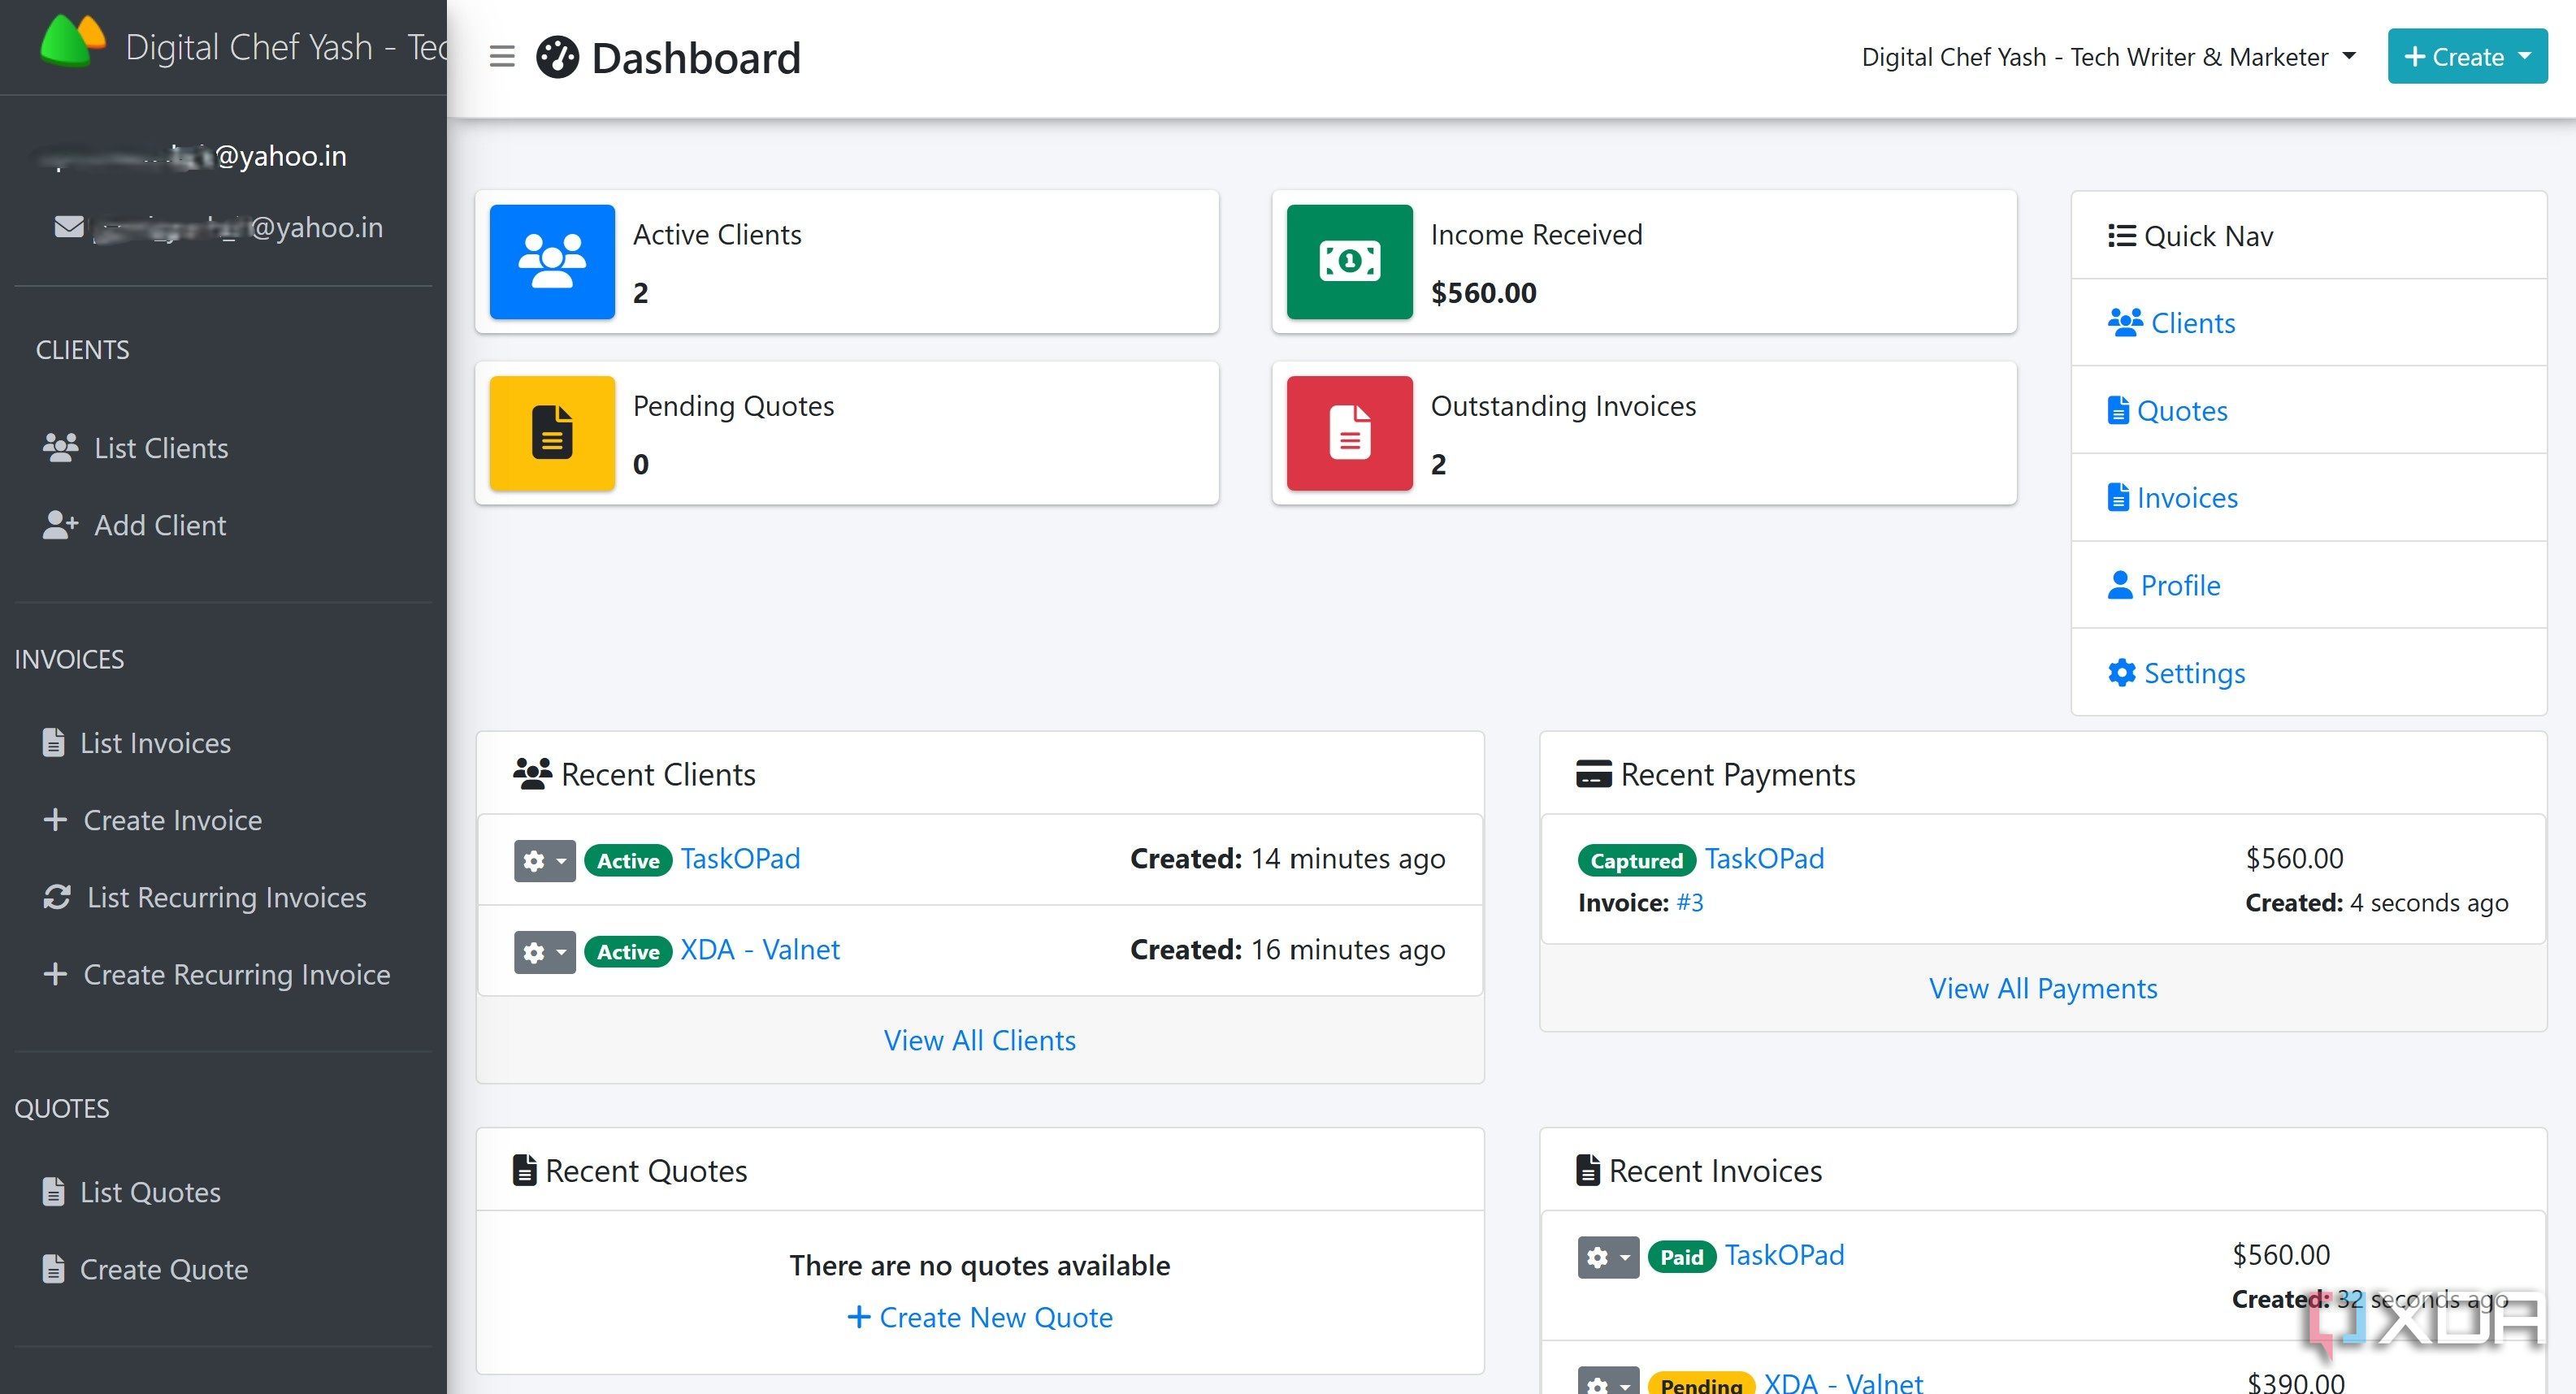Select Create Invoice in the sidebar
2576x1394 pixels.
[x=152, y=820]
